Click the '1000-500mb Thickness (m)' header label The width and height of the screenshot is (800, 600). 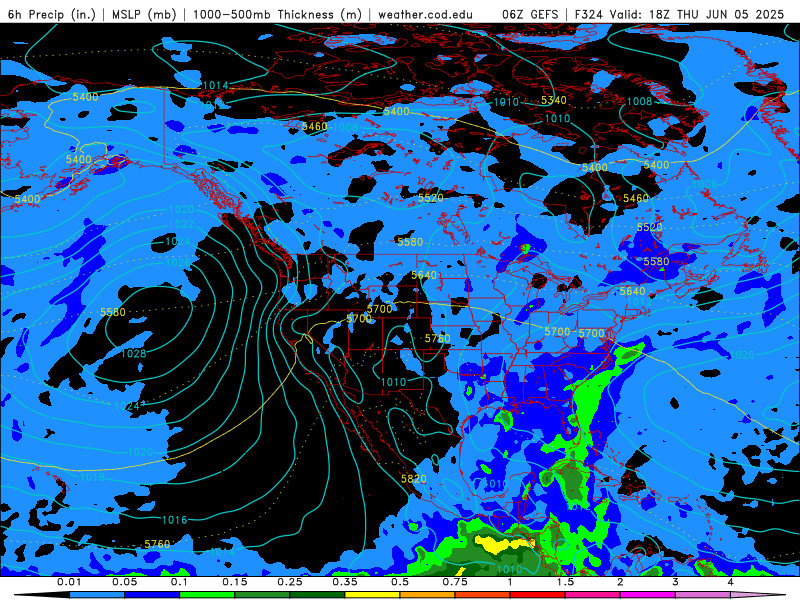(x=278, y=14)
